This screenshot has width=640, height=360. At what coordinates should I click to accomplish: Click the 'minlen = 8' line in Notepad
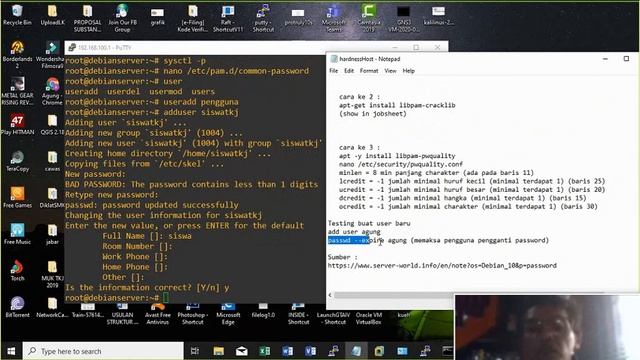(x=436, y=173)
